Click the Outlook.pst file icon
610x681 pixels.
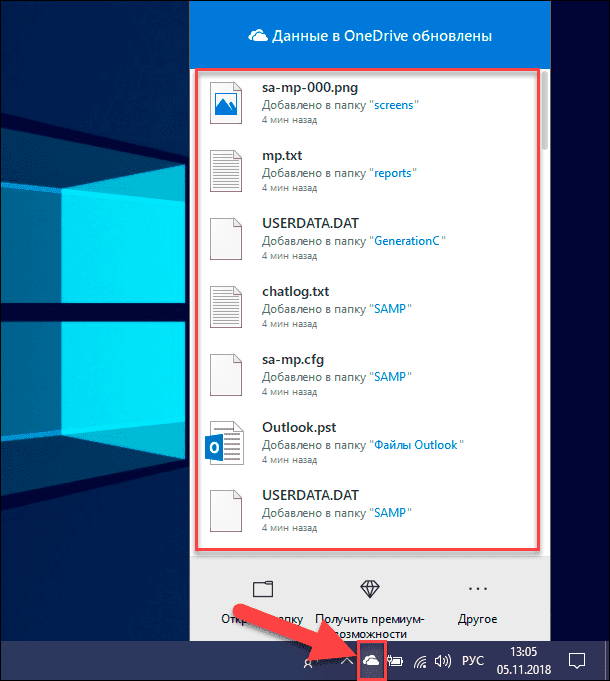(x=224, y=443)
